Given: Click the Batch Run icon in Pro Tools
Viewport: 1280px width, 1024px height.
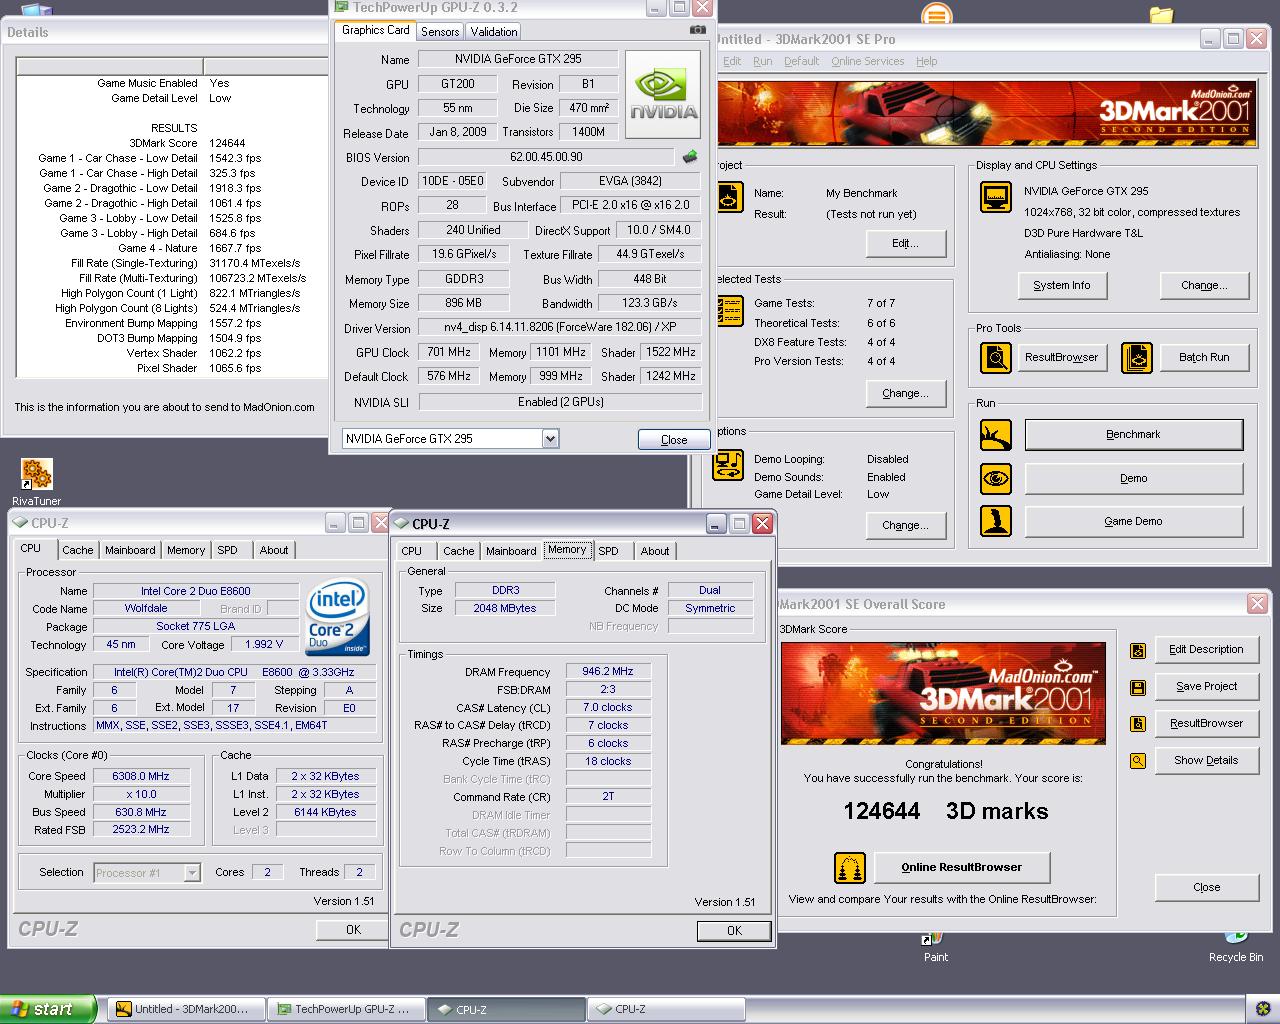Looking at the screenshot, I should coord(1137,357).
